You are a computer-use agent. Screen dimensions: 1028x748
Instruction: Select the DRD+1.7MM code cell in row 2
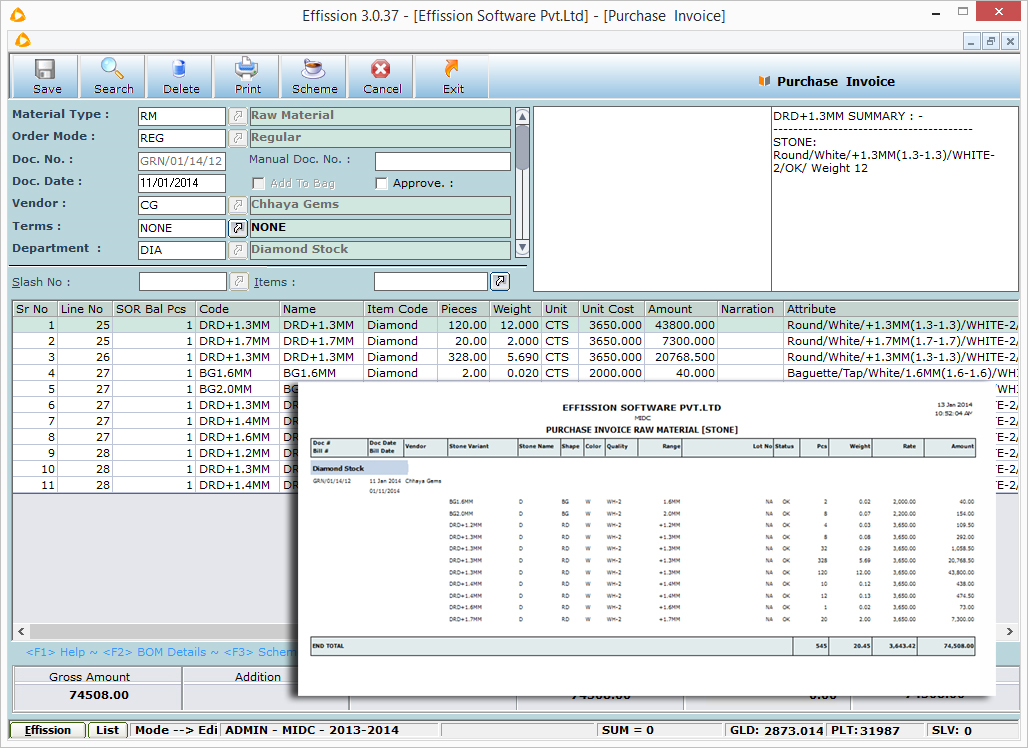(x=238, y=341)
